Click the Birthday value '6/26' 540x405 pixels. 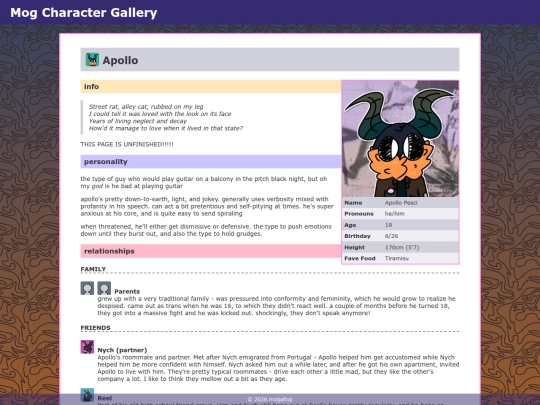[x=391, y=236]
